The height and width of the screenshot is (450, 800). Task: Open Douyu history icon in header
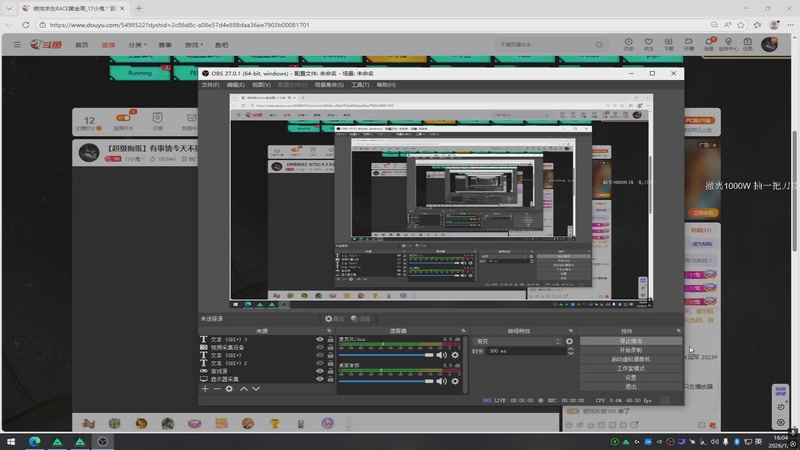629,44
